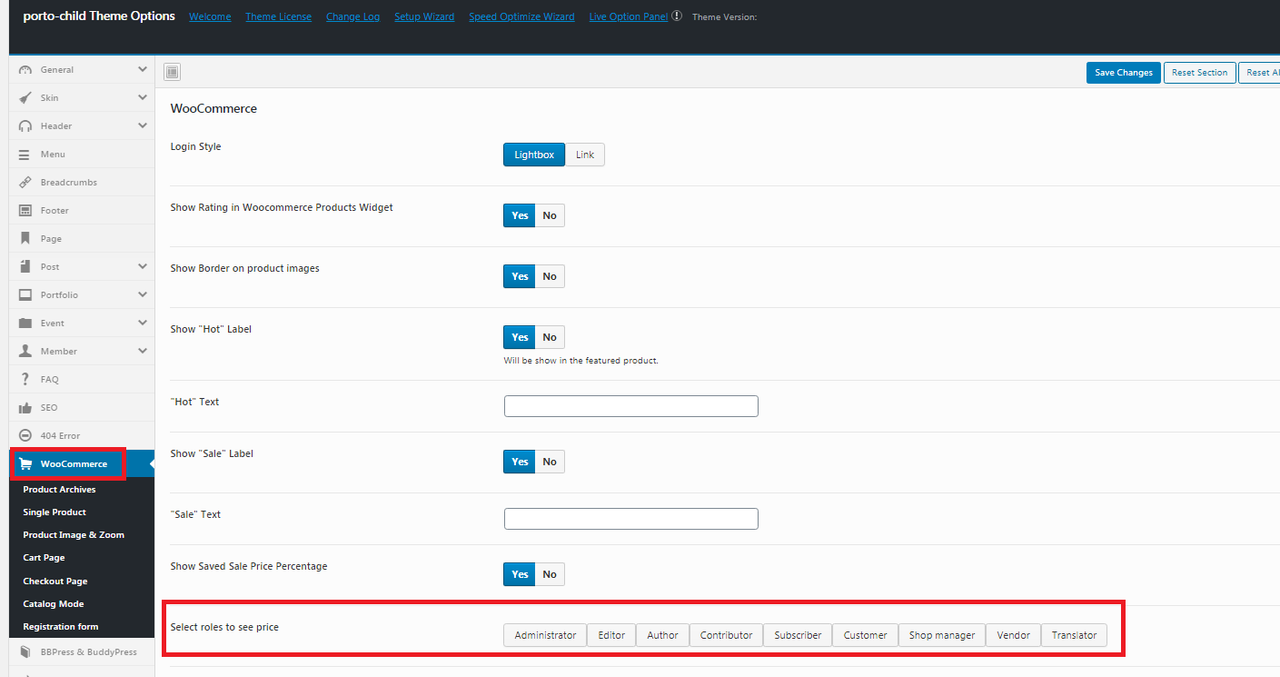Choose No for Show "Hot" Label
This screenshot has height=677, width=1280.
(x=550, y=337)
